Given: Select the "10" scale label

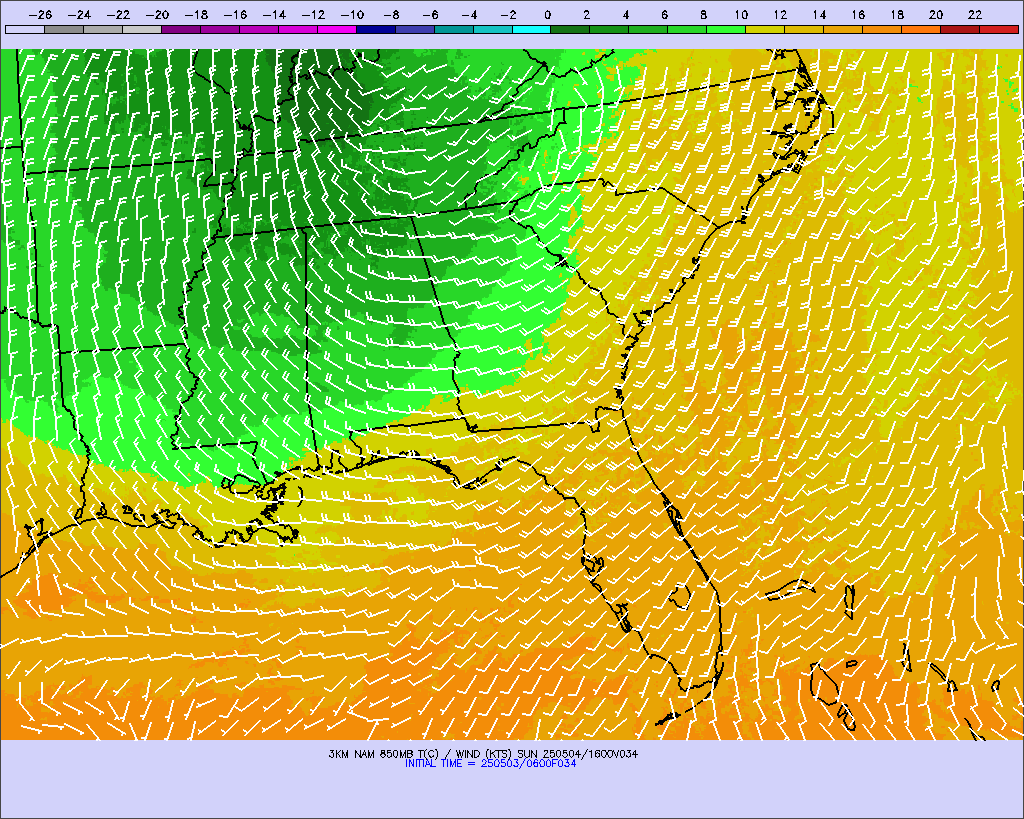Looking at the screenshot, I should (x=741, y=14).
